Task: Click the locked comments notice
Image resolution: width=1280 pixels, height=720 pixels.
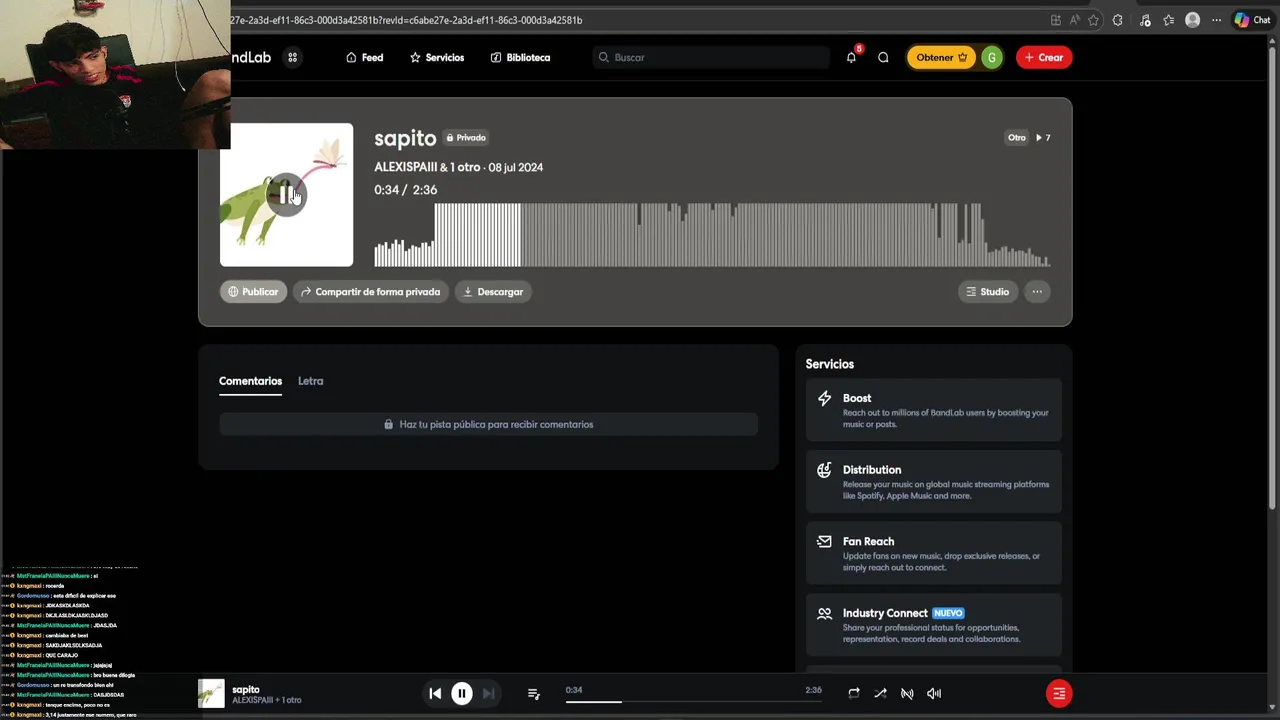Action: click(488, 424)
